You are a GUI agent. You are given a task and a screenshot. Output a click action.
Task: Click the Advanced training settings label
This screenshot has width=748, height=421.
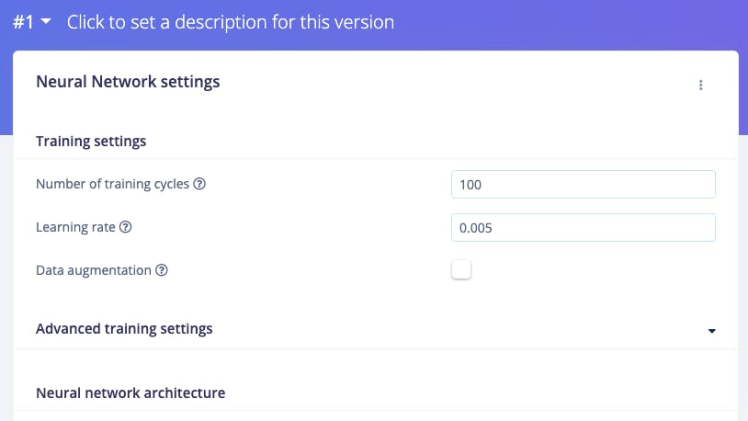coord(124,328)
